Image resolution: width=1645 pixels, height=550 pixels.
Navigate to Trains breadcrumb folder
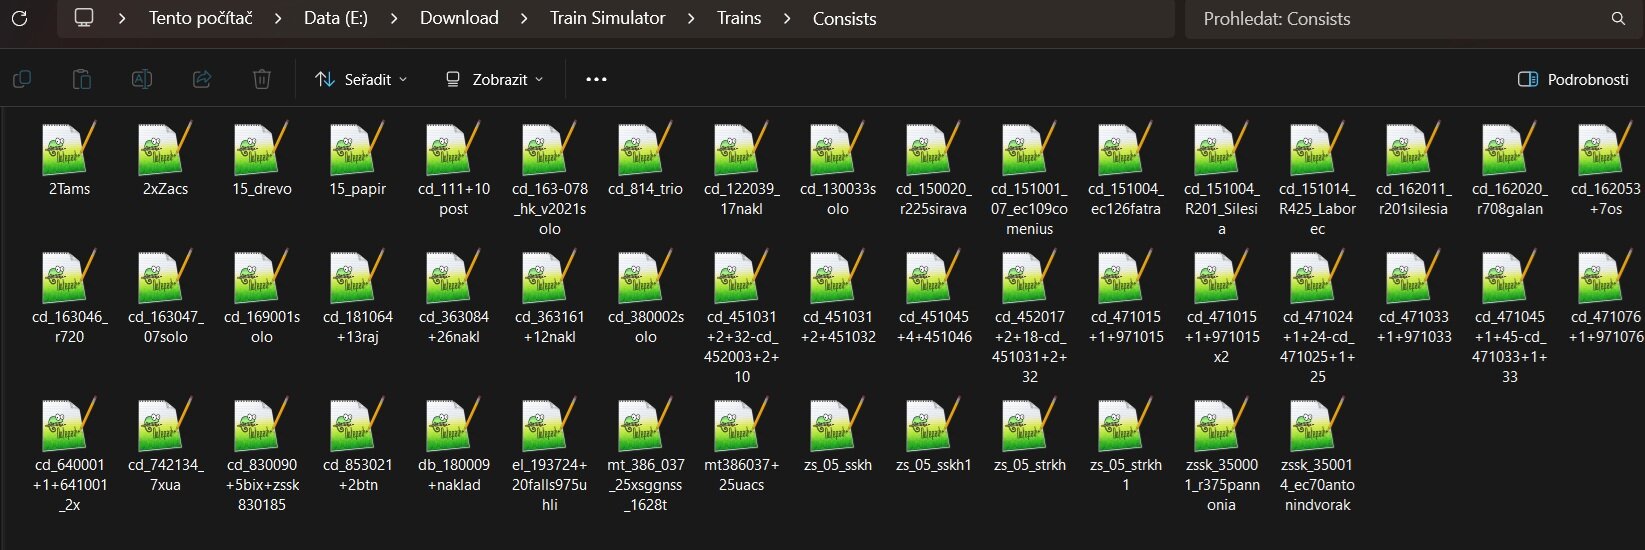point(738,18)
